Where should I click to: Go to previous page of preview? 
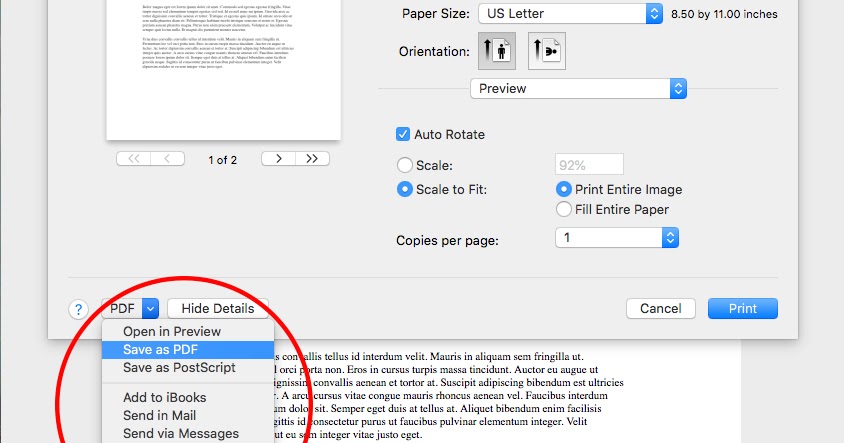tap(167, 159)
